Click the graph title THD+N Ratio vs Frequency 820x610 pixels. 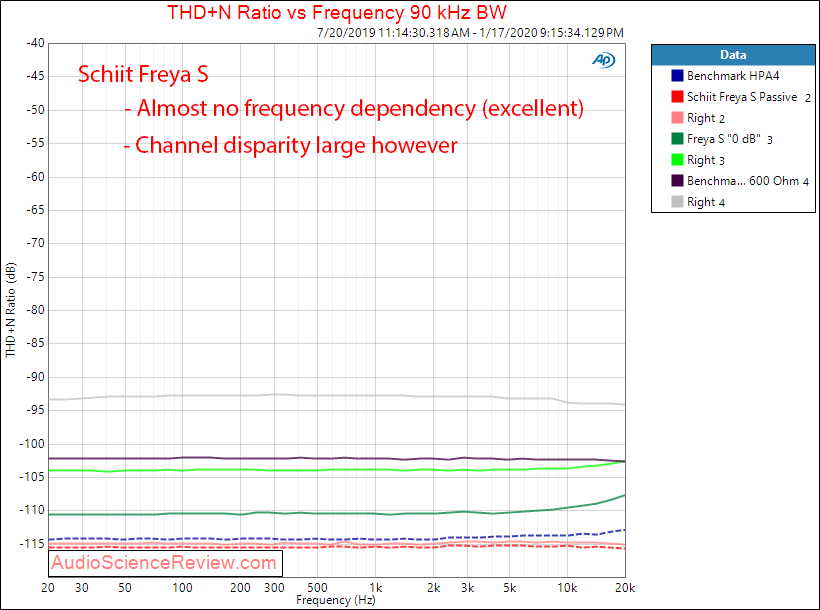[x=337, y=12]
